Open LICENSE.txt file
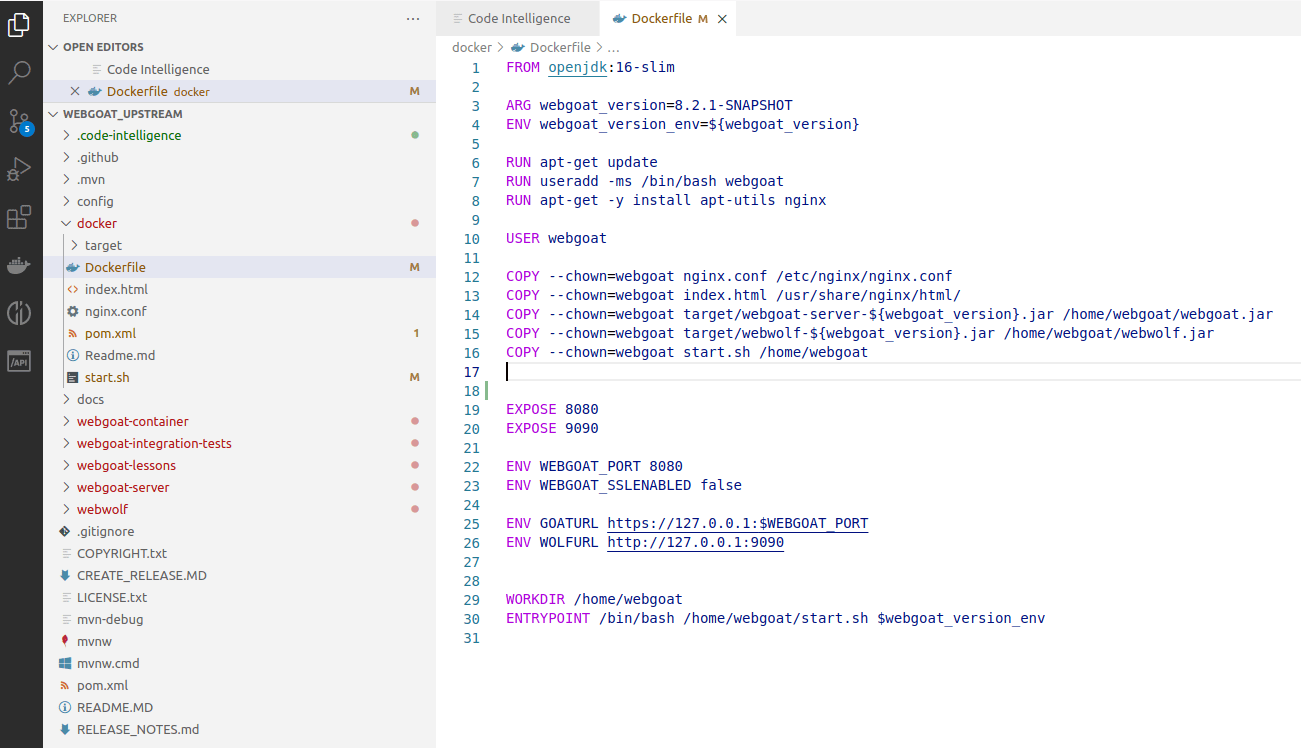The width and height of the screenshot is (1301, 748). click(x=239, y=597)
